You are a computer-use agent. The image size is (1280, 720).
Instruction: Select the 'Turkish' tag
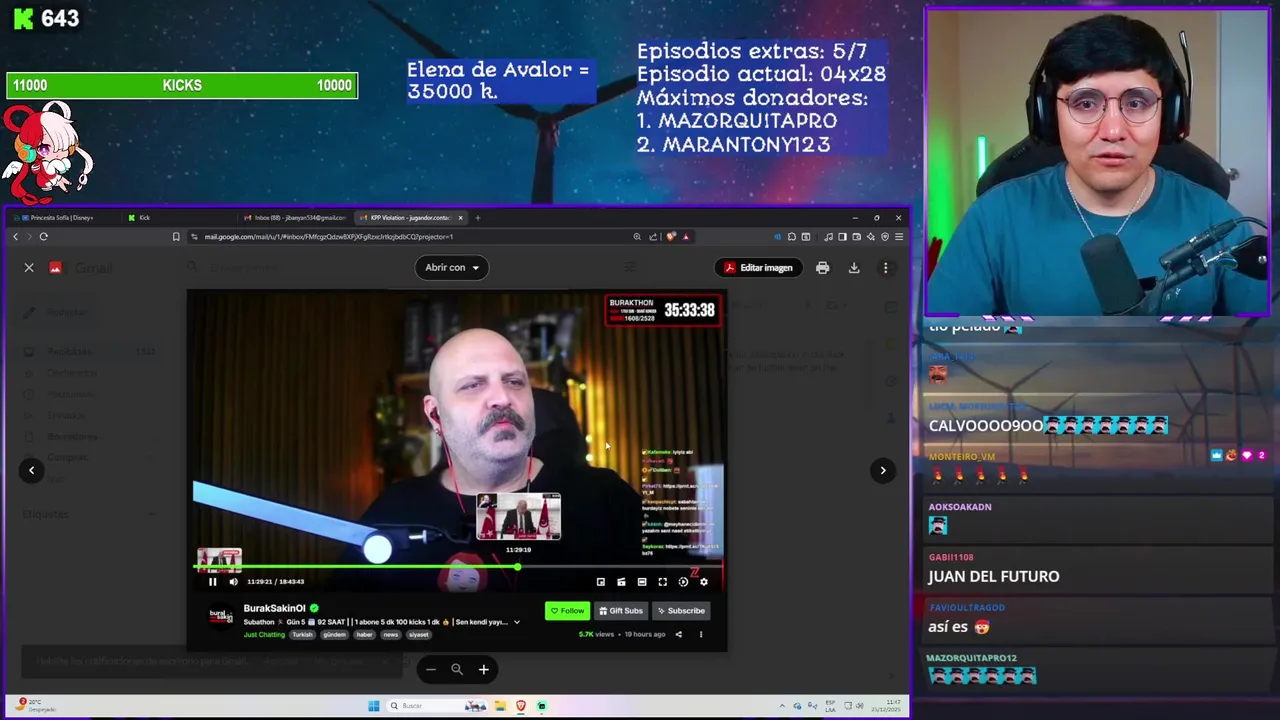pyautogui.click(x=302, y=634)
